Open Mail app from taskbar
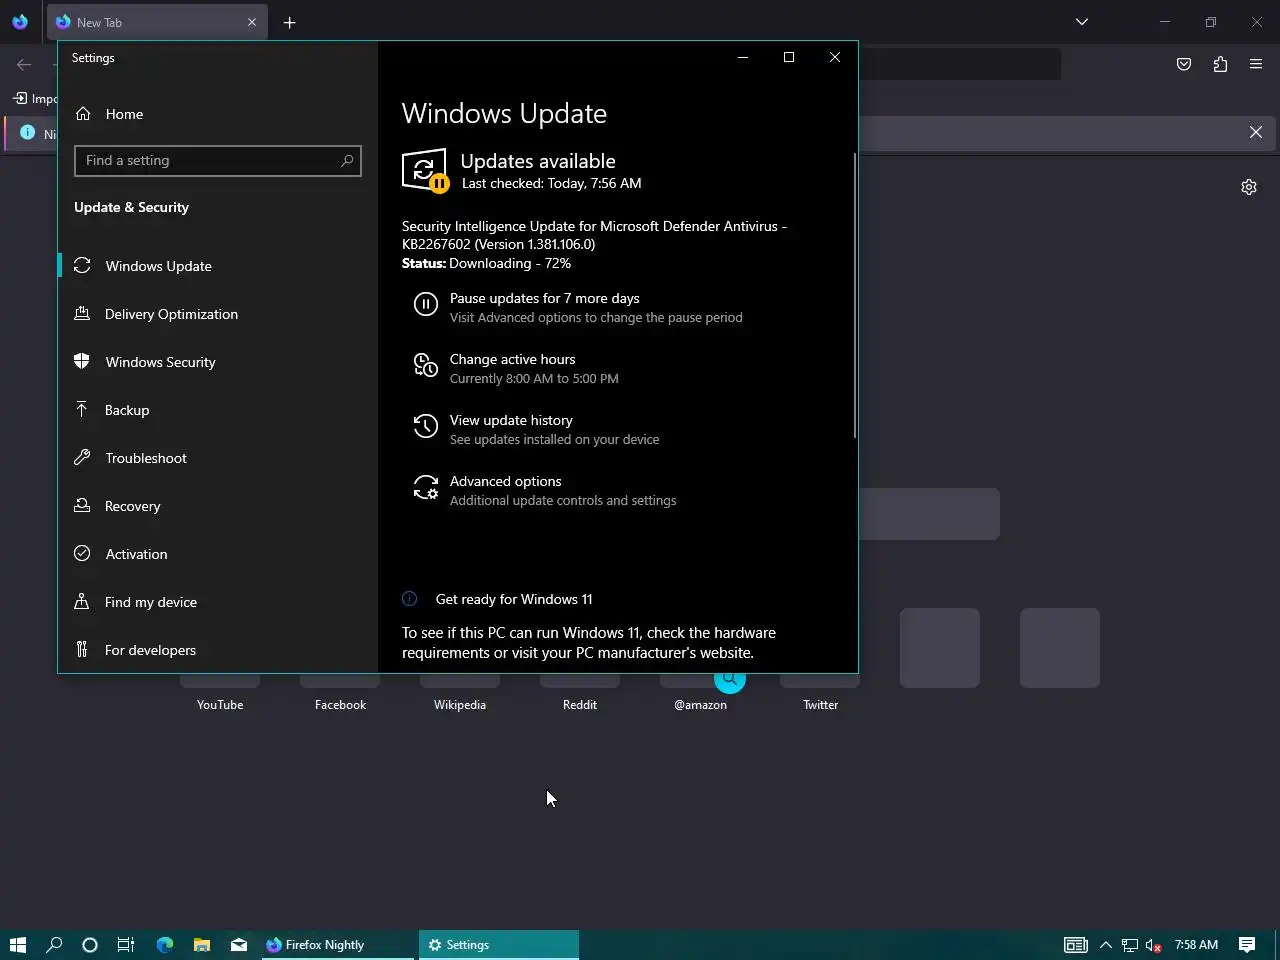The height and width of the screenshot is (960, 1280). click(238, 944)
